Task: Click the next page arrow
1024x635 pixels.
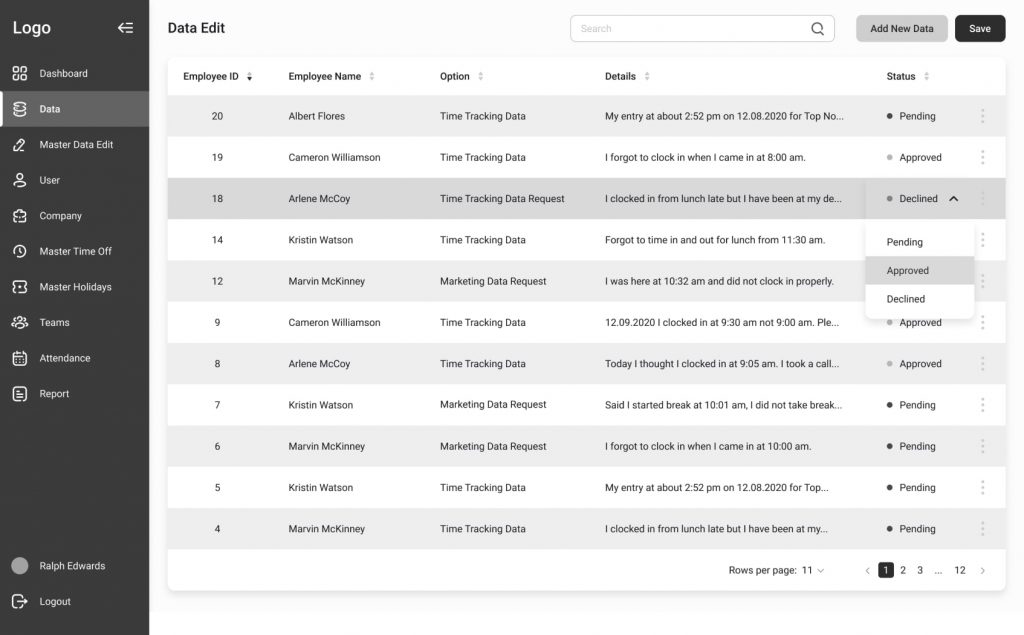Action: [982, 570]
